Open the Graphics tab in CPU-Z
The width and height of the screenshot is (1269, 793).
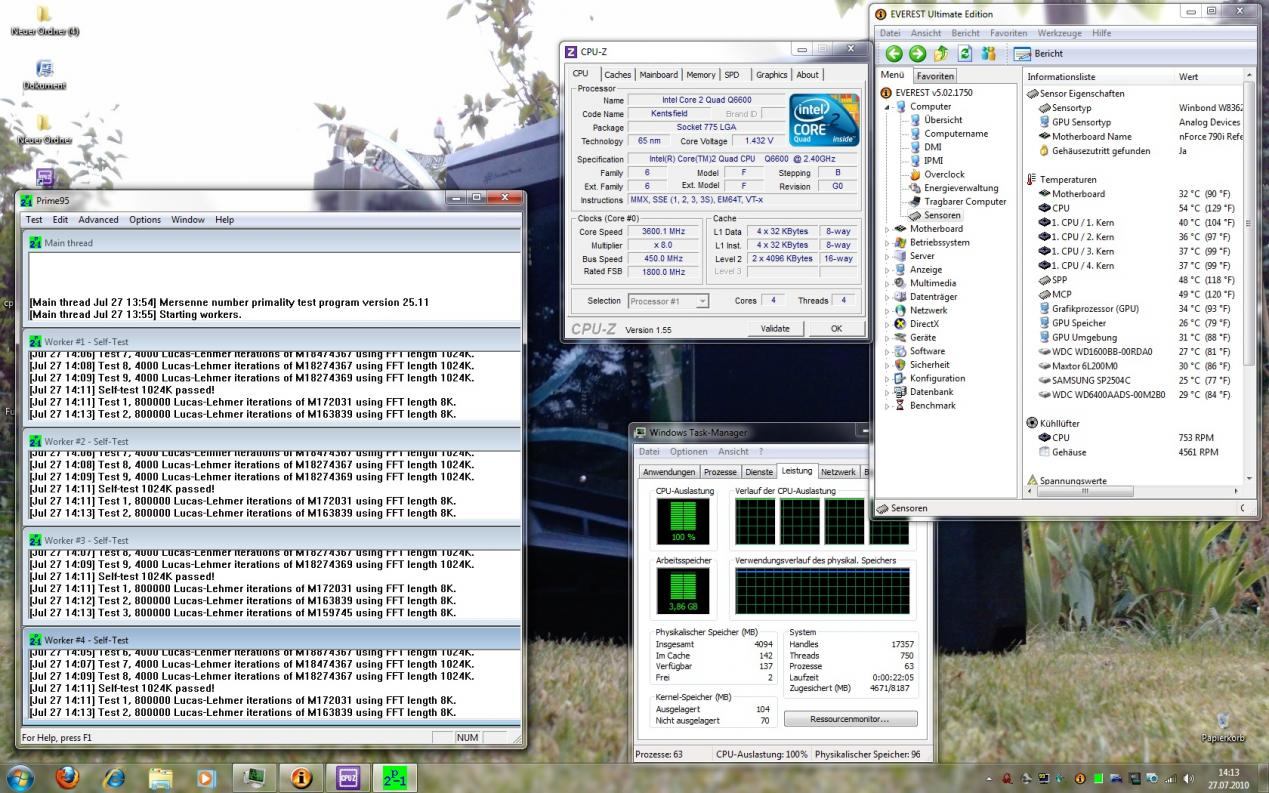tap(771, 75)
